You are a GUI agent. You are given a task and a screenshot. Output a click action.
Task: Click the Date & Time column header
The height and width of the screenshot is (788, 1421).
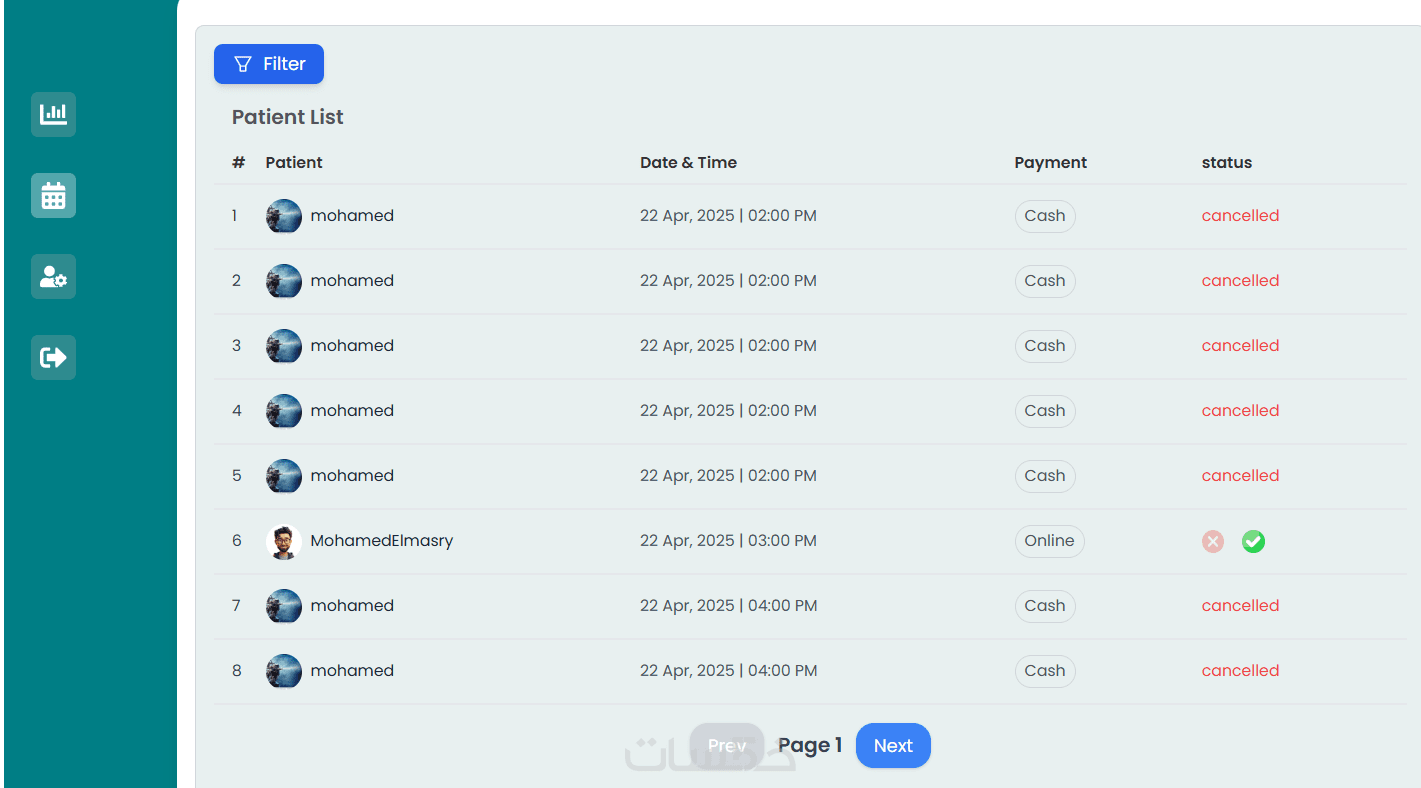coord(688,163)
